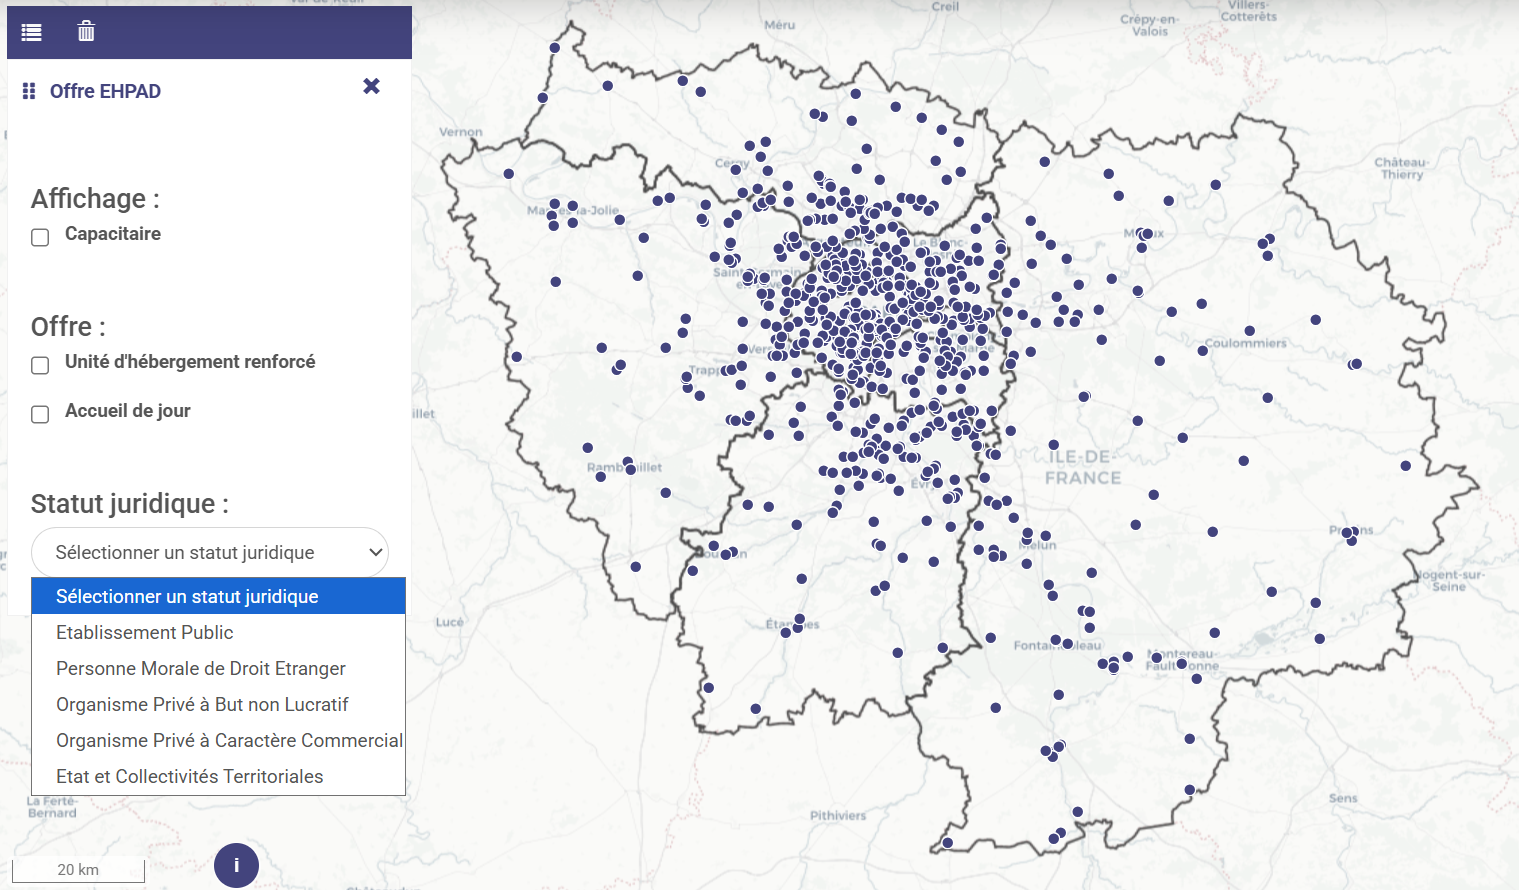The image size is (1519, 890).
Task: Click the 20 km scale bar
Action: tap(78, 870)
